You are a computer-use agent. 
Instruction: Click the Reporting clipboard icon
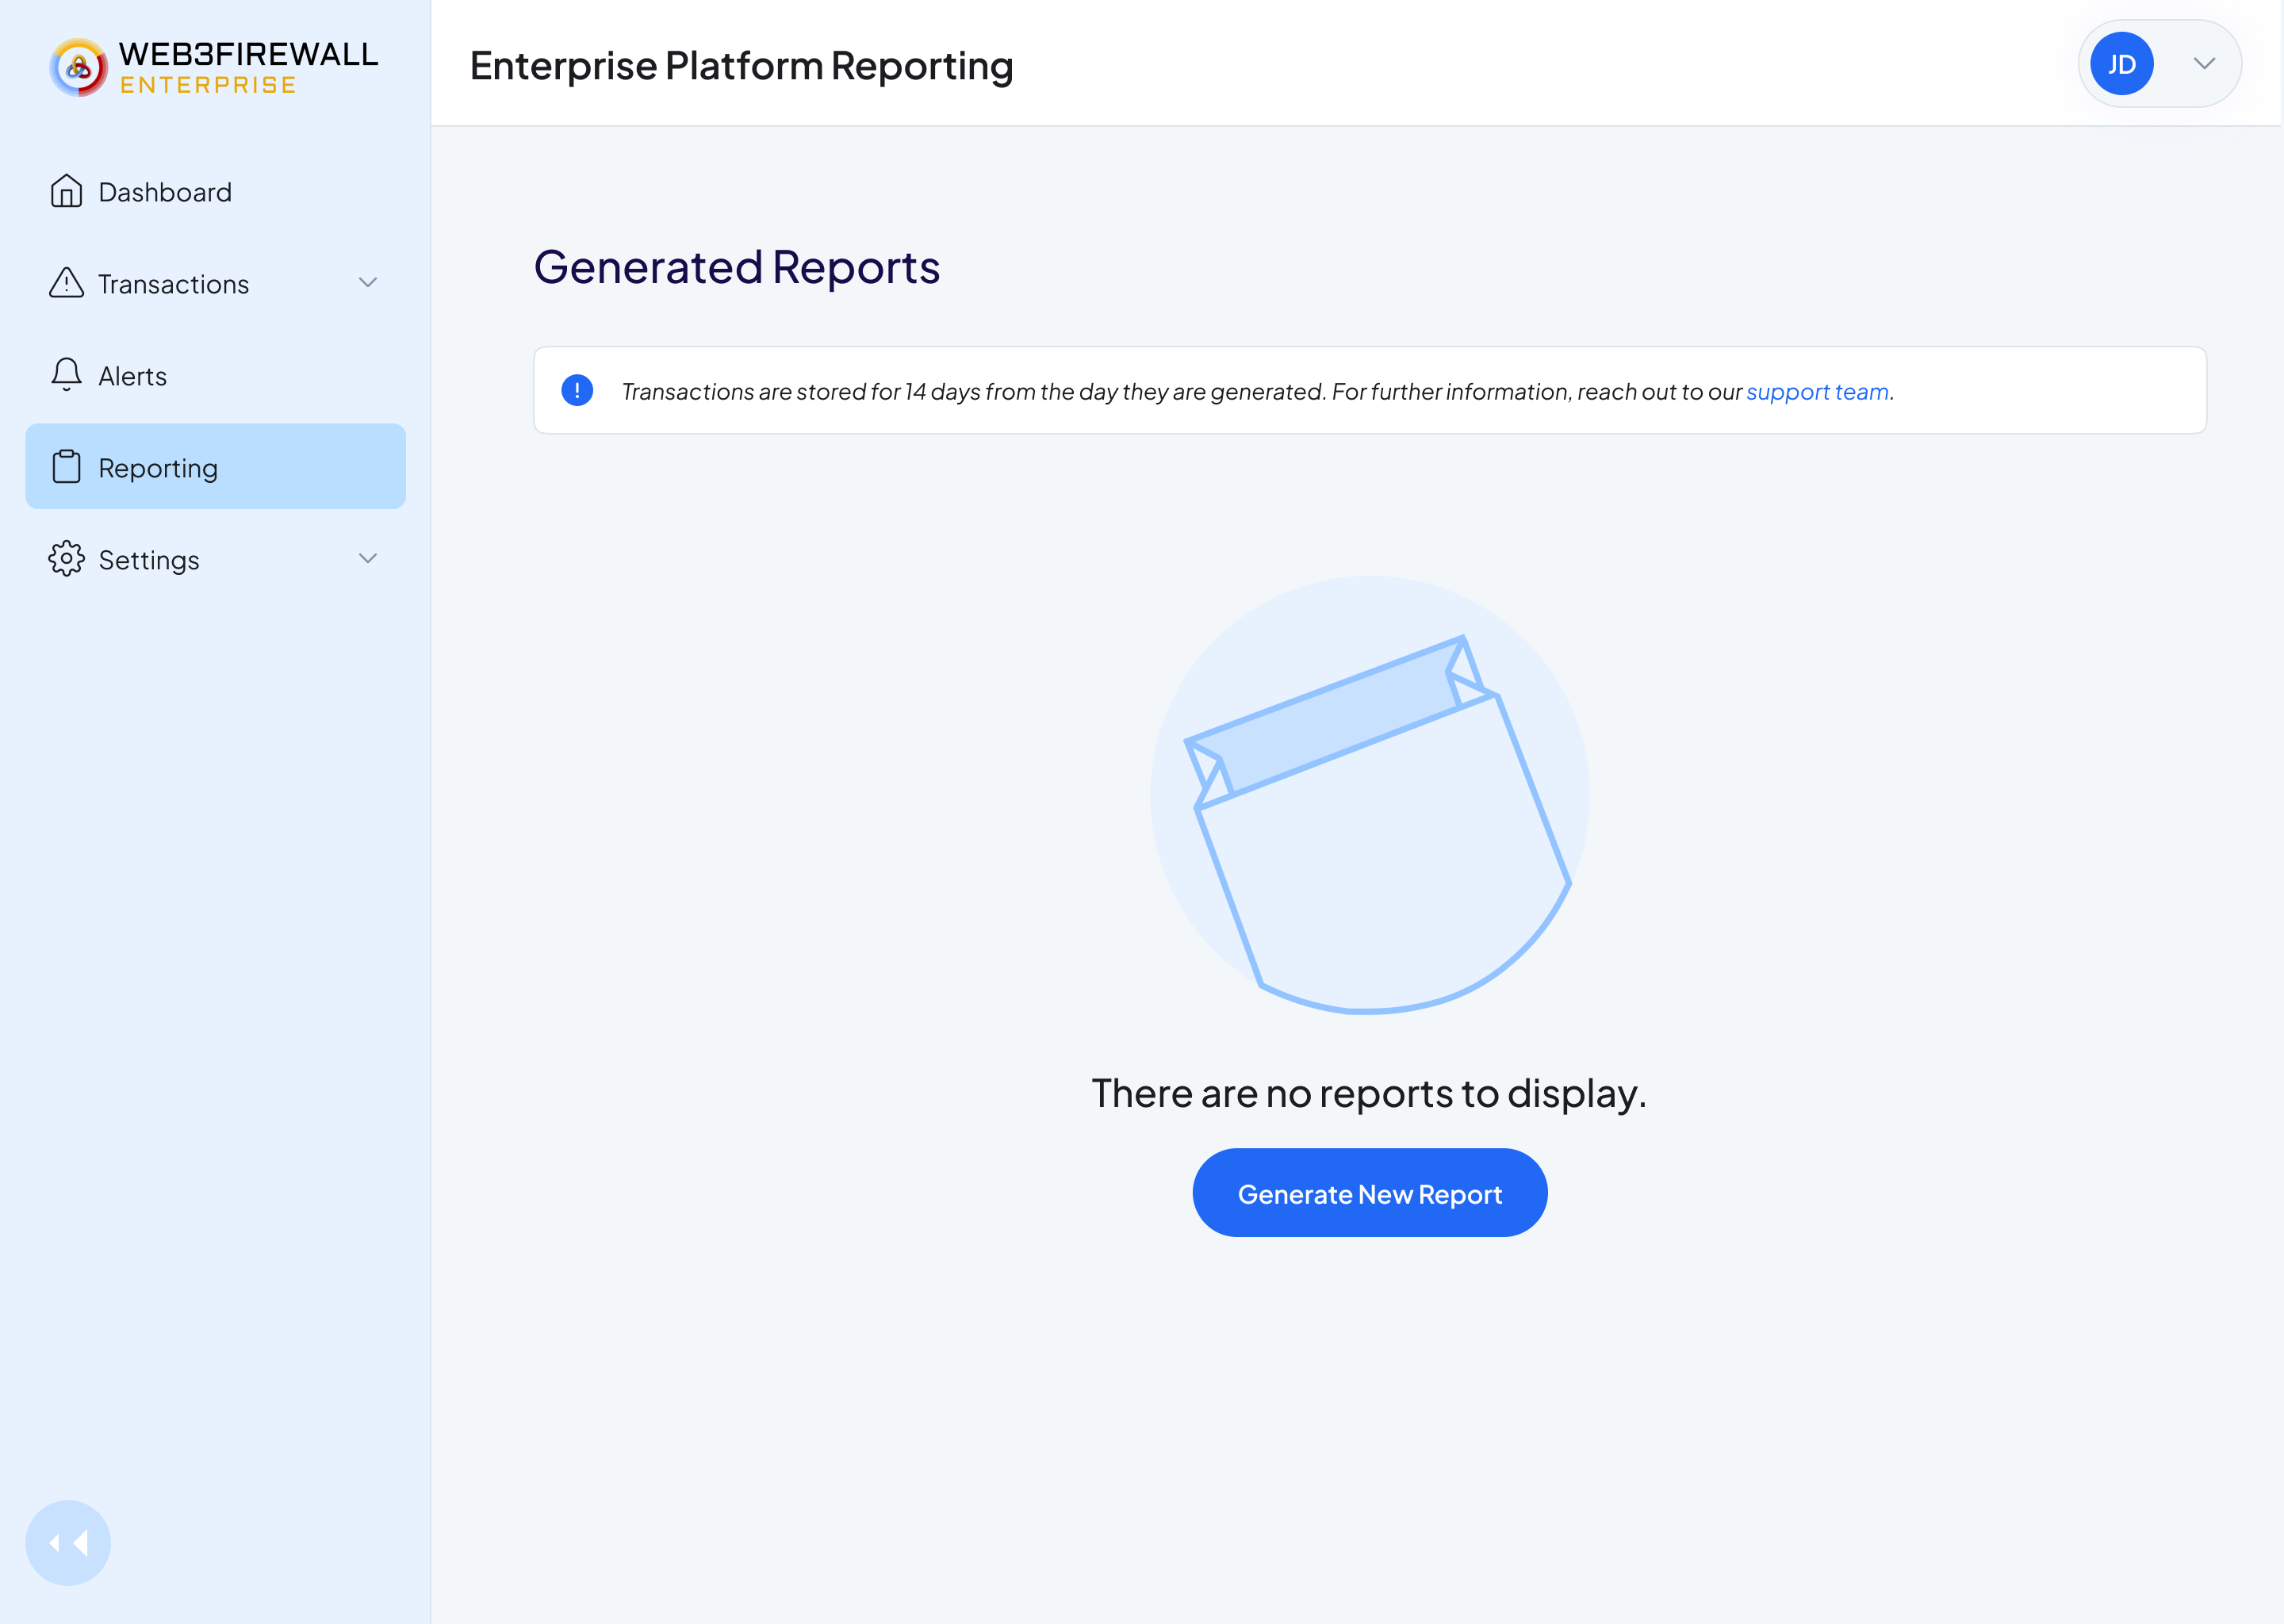click(x=66, y=467)
